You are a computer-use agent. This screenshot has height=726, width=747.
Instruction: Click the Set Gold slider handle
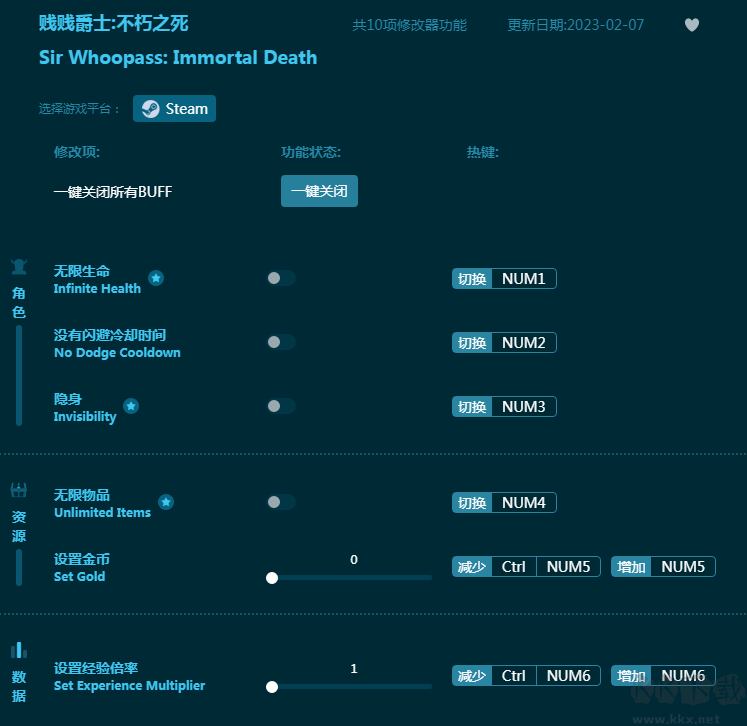click(272, 578)
